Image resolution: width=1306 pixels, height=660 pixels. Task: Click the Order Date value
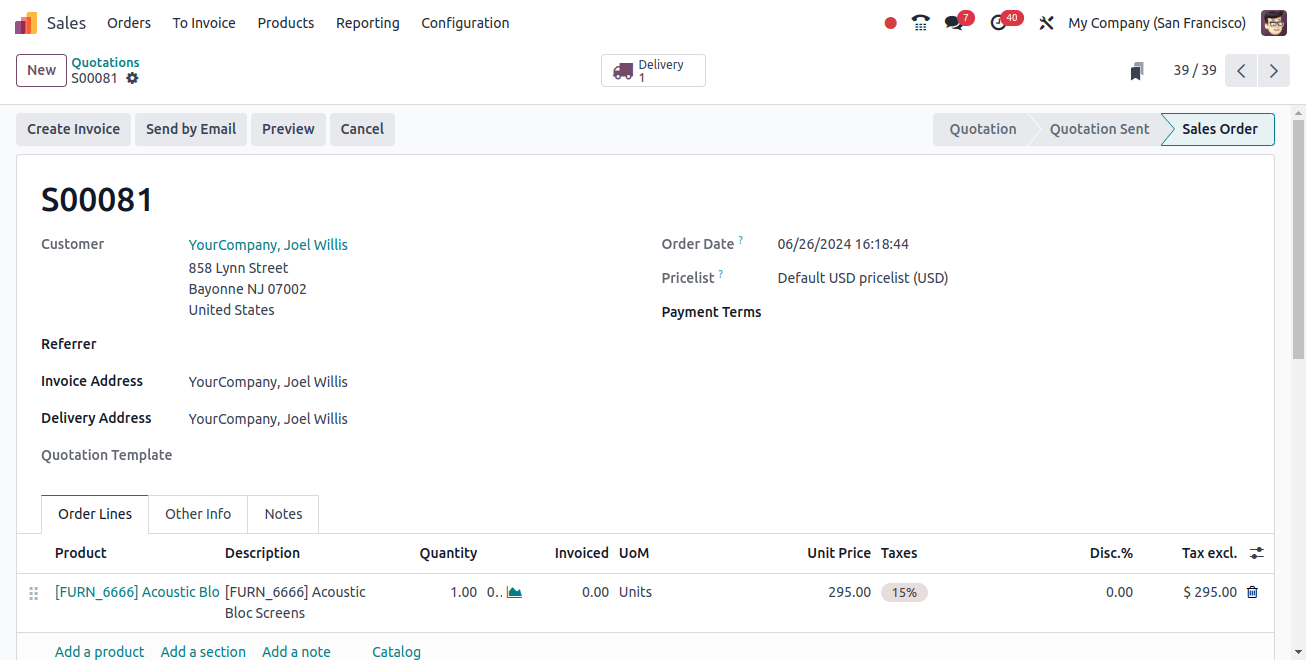pos(843,244)
